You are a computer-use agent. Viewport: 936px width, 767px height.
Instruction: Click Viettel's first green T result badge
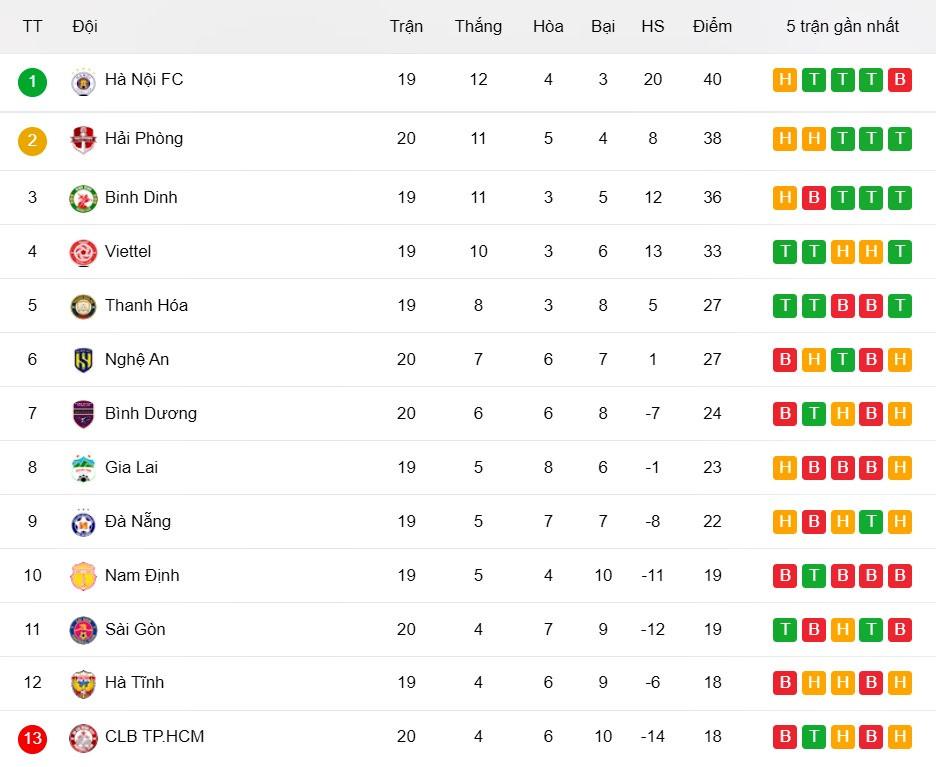pyautogui.click(x=785, y=252)
